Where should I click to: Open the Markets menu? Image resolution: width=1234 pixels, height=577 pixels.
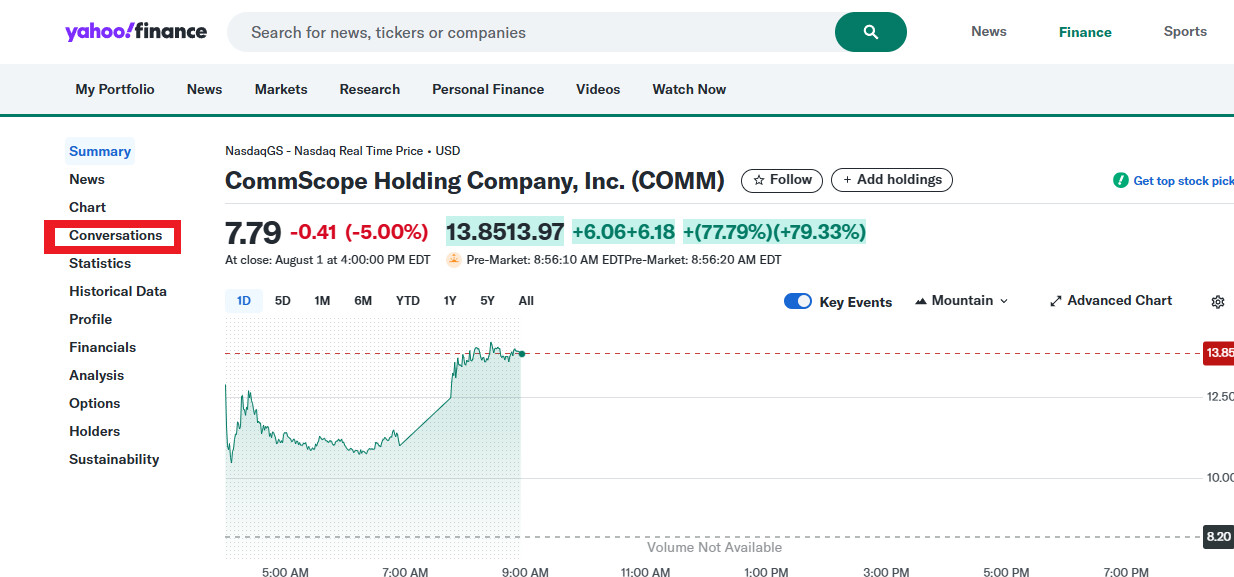tap(281, 89)
